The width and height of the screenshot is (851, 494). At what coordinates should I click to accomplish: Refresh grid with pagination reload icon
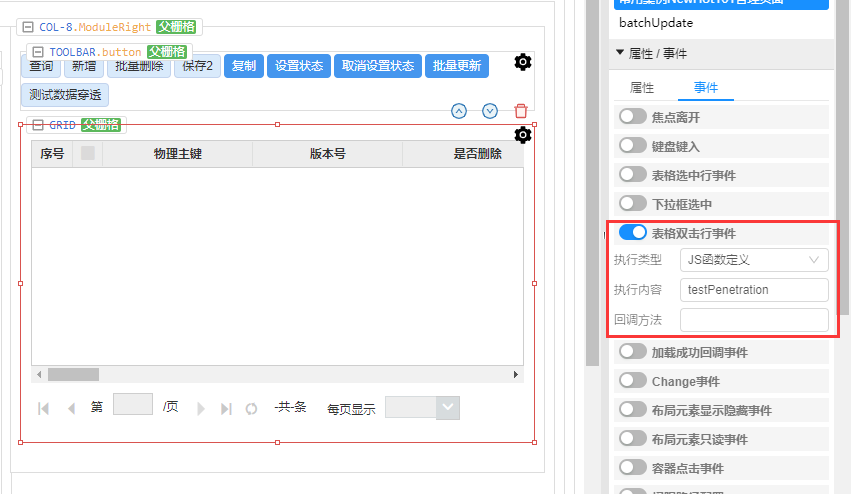pyautogui.click(x=252, y=408)
